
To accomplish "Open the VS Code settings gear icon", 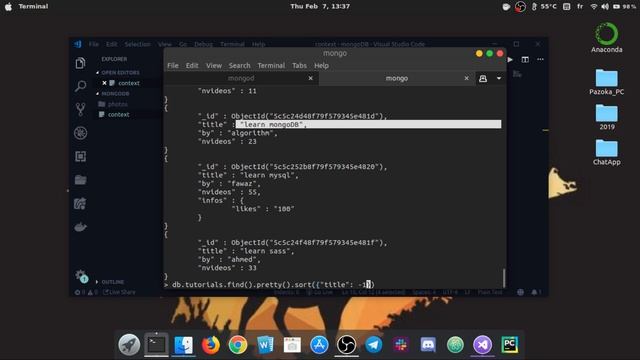I will coord(81,276).
